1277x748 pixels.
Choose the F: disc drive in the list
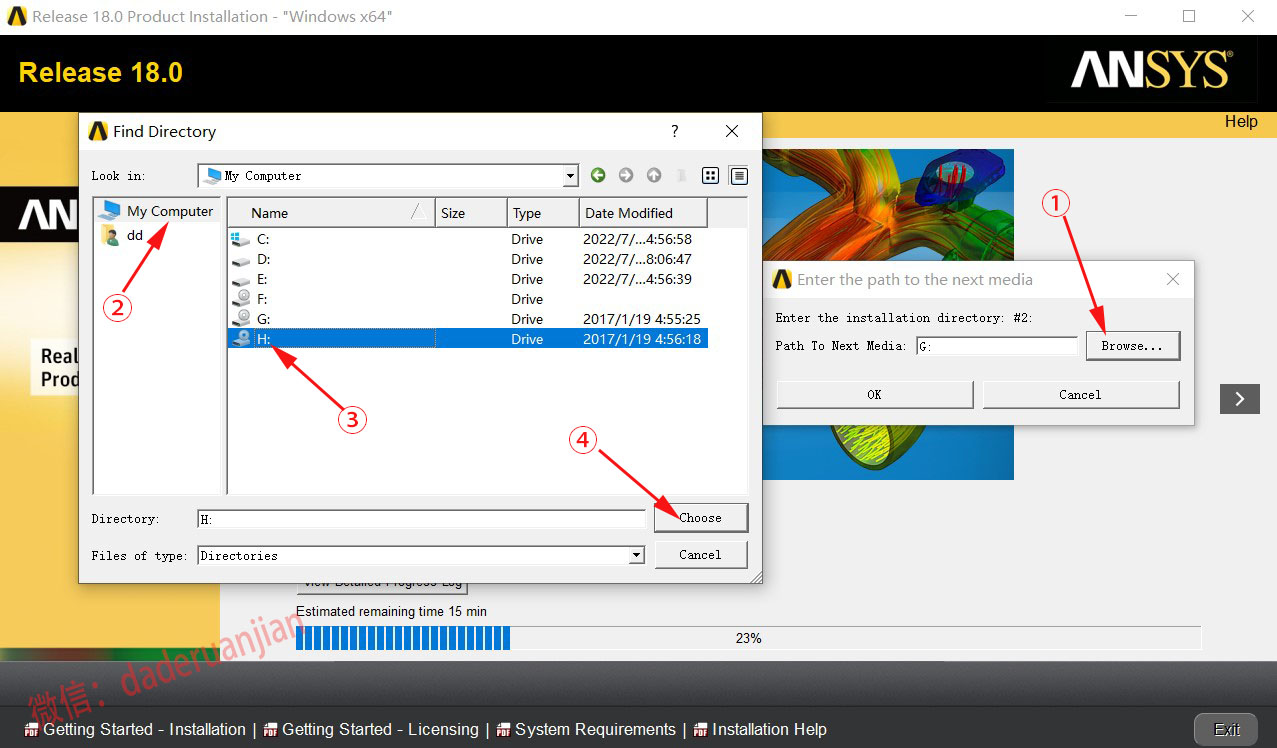tap(467, 299)
